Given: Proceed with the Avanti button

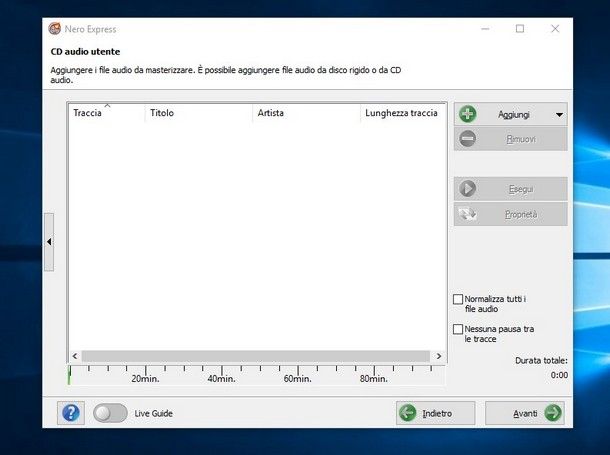Looking at the screenshot, I should click(524, 413).
